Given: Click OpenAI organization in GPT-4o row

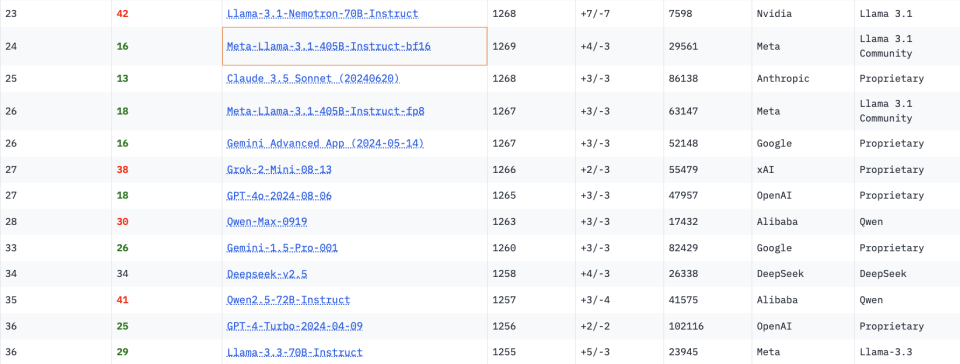Looking at the screenshot, I should click(x=774, y=196).
